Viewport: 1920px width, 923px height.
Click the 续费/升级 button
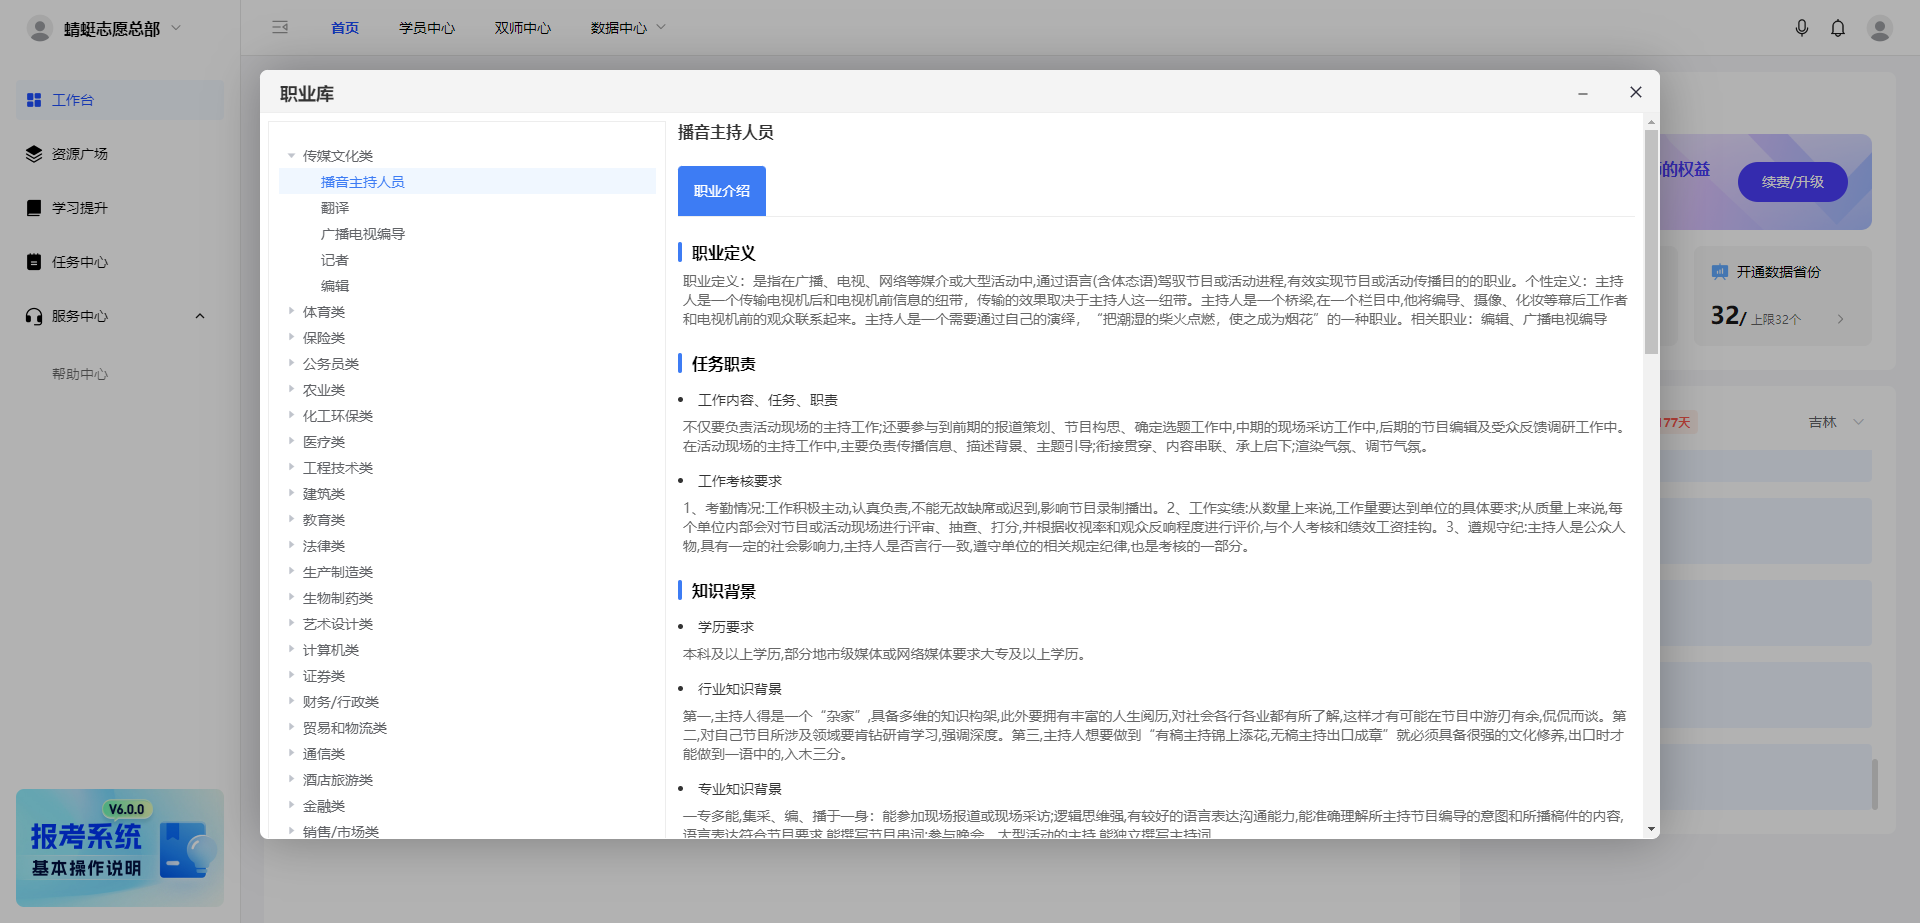(1792, 182)
